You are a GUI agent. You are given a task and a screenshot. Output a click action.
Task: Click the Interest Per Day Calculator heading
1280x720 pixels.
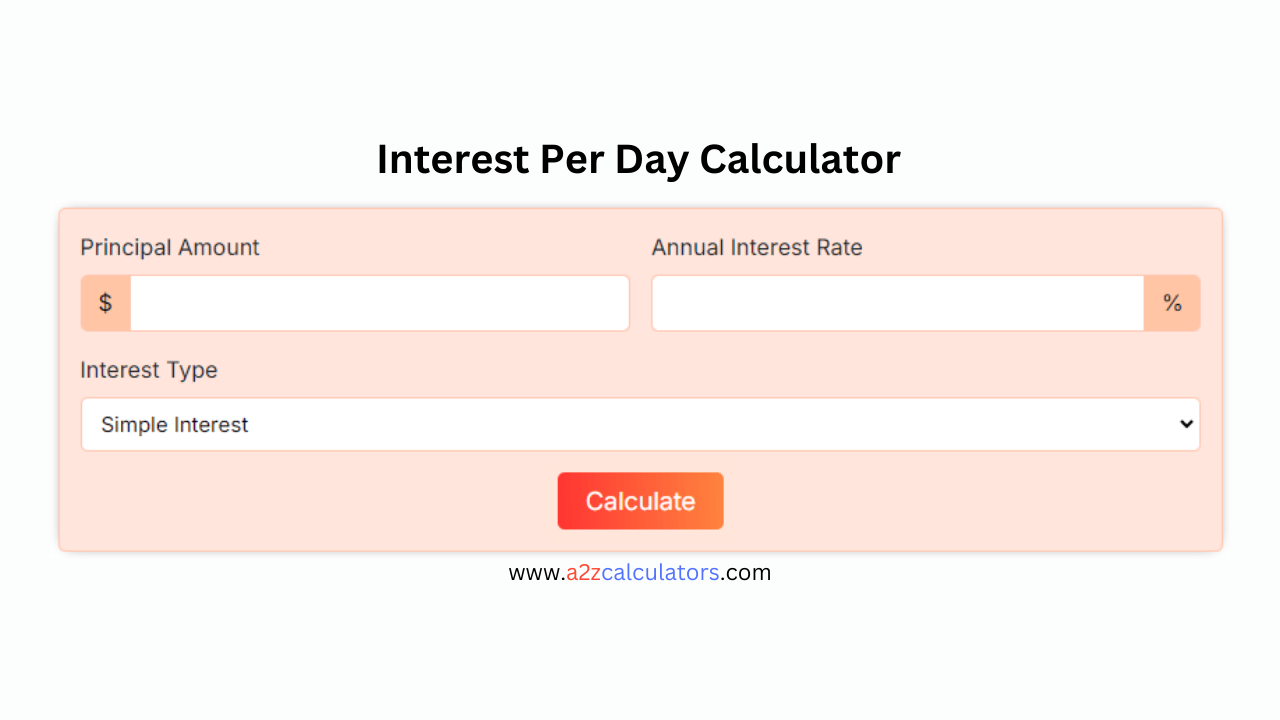tap(639, 158)
